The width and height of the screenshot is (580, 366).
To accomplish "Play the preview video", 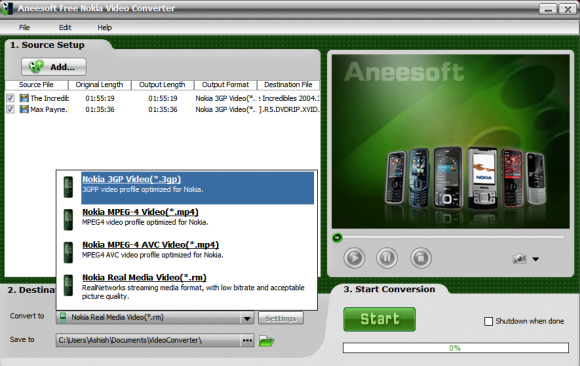I will 354,258.
